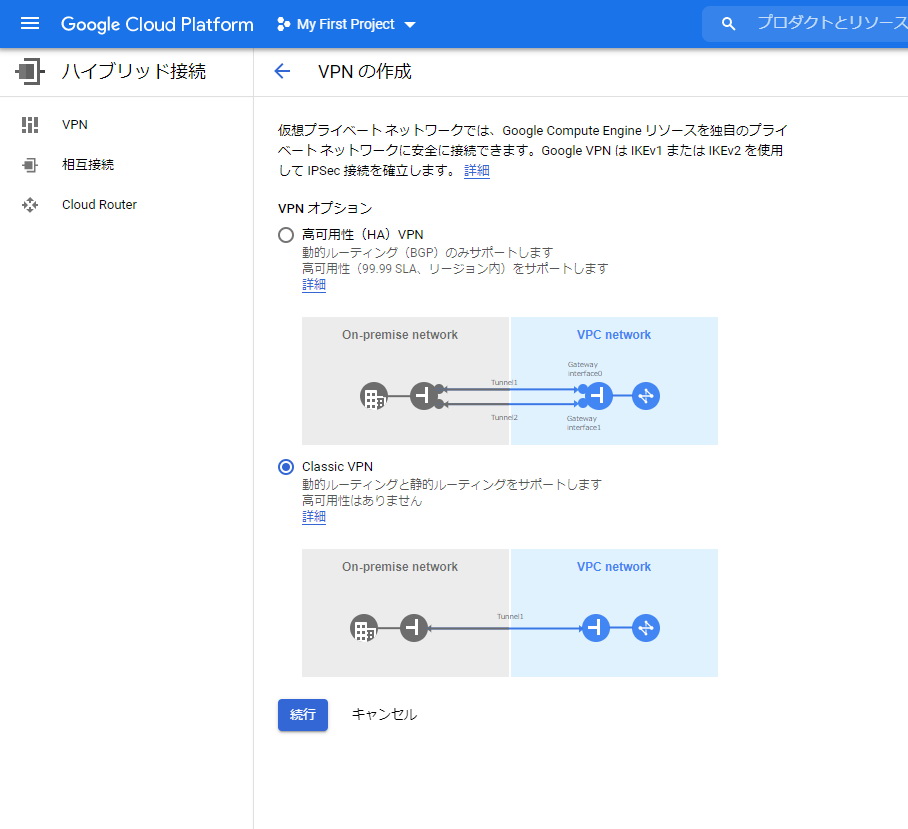Go back using the arrow icon
The image size is (908, 829).
(x=282, y=71)
